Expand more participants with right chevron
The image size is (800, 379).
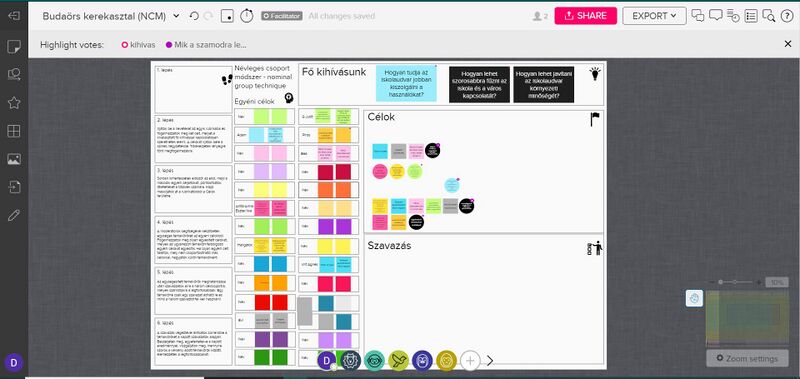[490, 361]
